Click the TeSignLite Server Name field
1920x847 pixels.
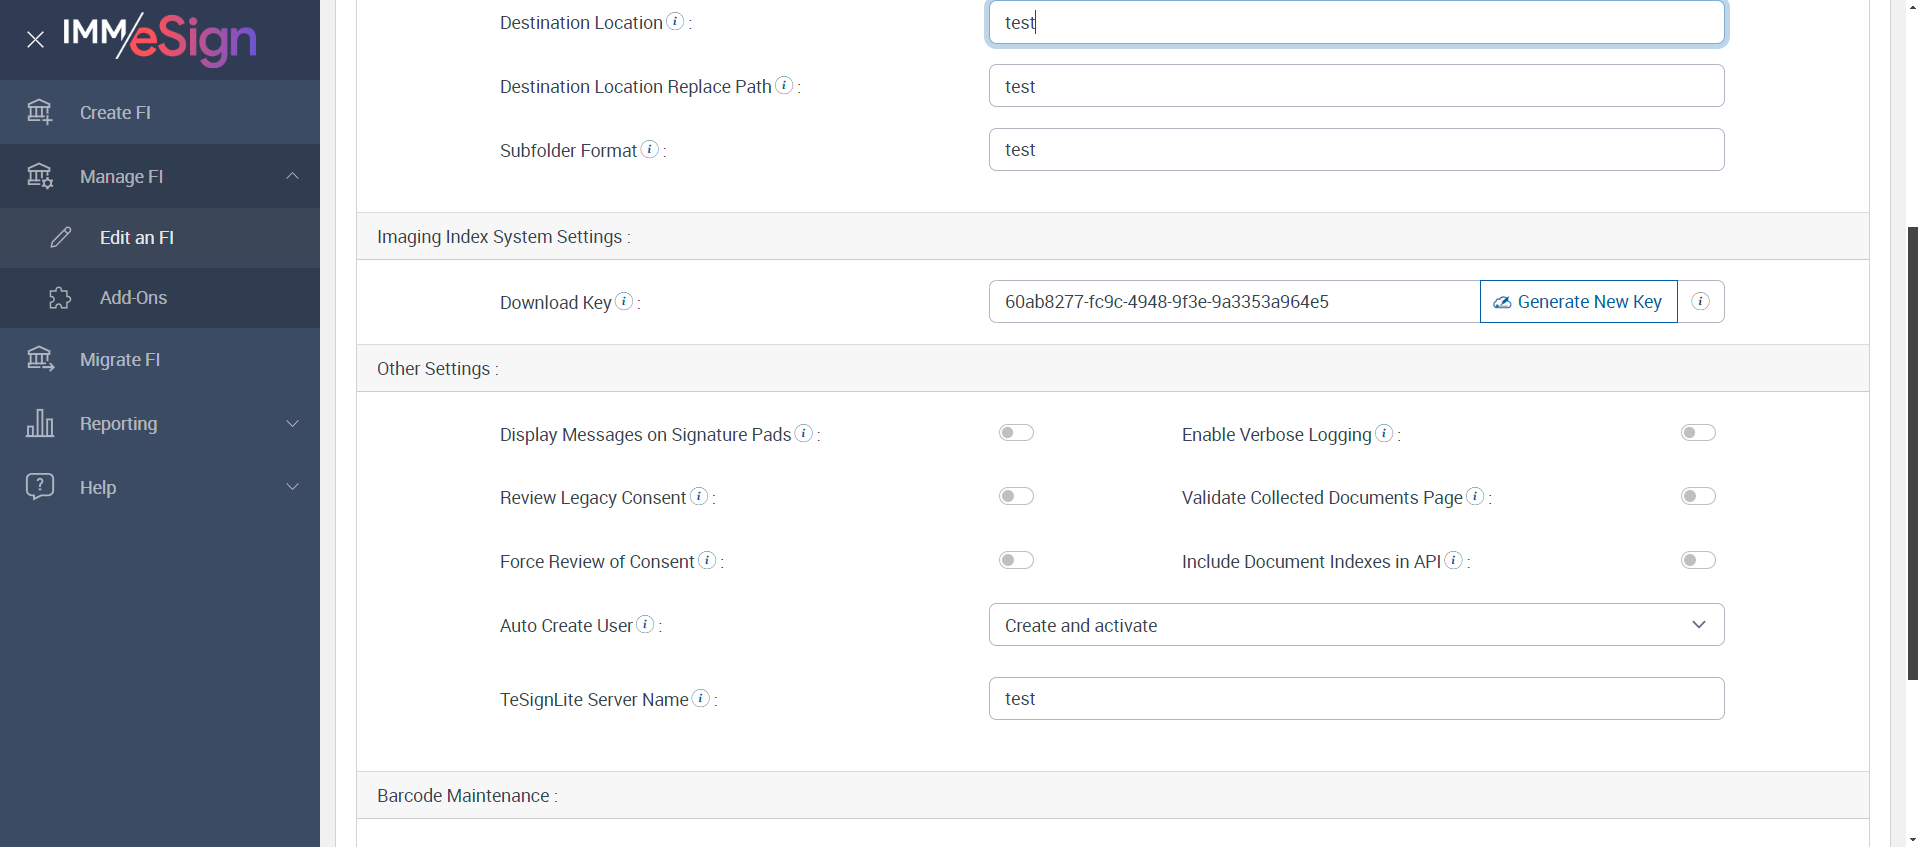[x=1356, y=699]
